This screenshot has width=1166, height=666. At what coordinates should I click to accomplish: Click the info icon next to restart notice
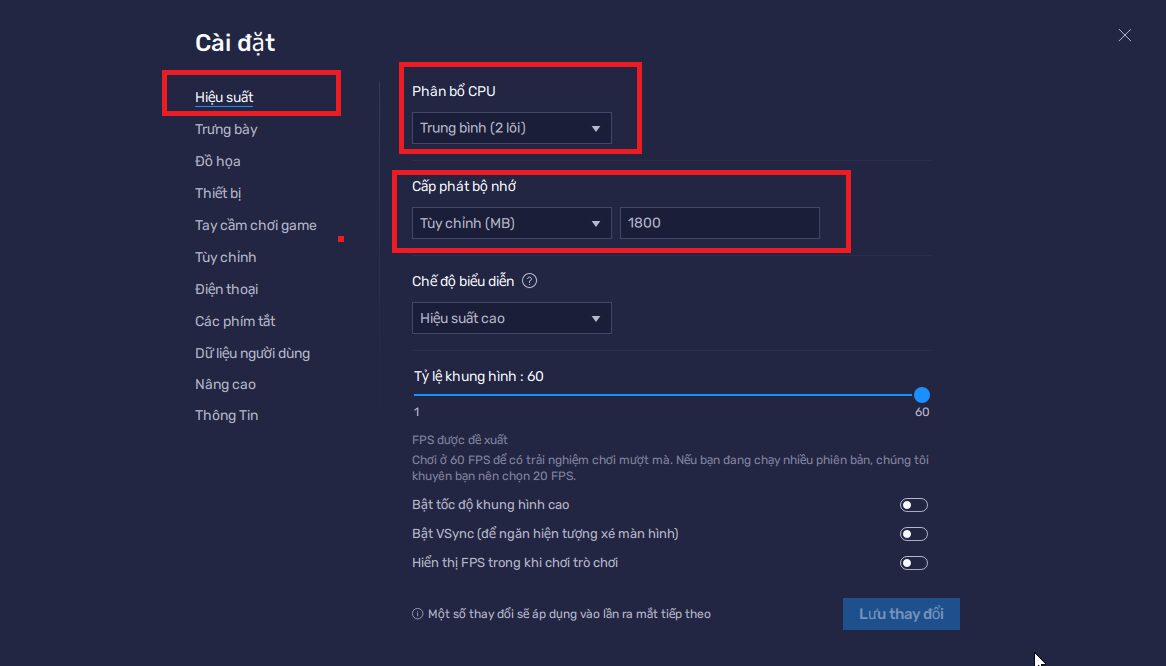pos(418,614)
